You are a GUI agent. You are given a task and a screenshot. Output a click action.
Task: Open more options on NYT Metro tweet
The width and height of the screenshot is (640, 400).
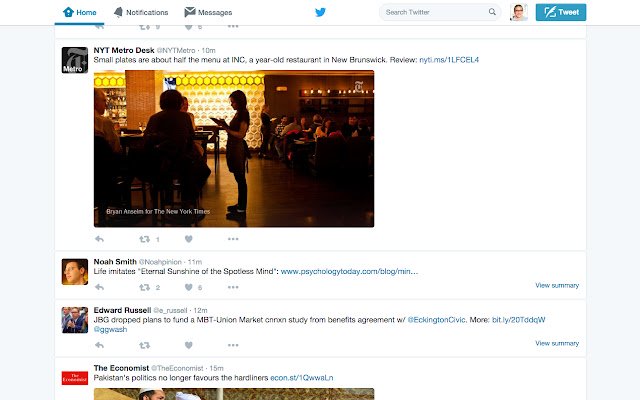pyautogui.click(x=233, y=239)
